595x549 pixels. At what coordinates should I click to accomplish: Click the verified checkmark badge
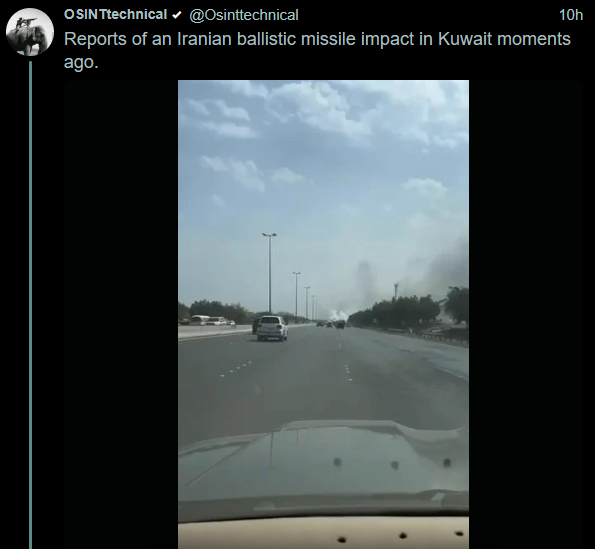[176, 15]
